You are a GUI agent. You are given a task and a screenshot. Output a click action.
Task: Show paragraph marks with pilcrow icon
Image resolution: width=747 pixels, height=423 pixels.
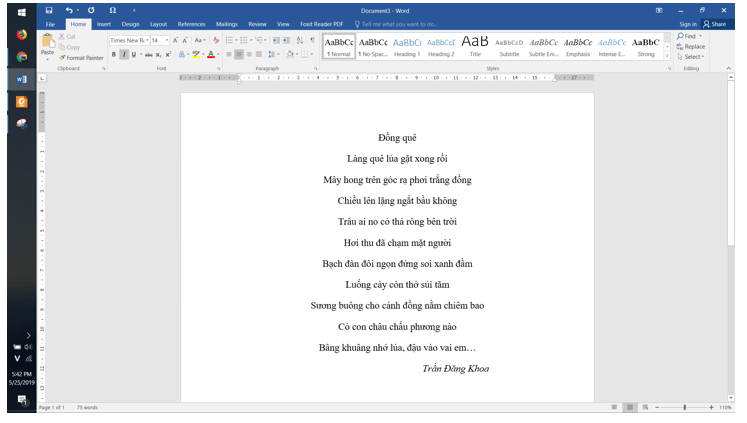click(x=312, y=40)
